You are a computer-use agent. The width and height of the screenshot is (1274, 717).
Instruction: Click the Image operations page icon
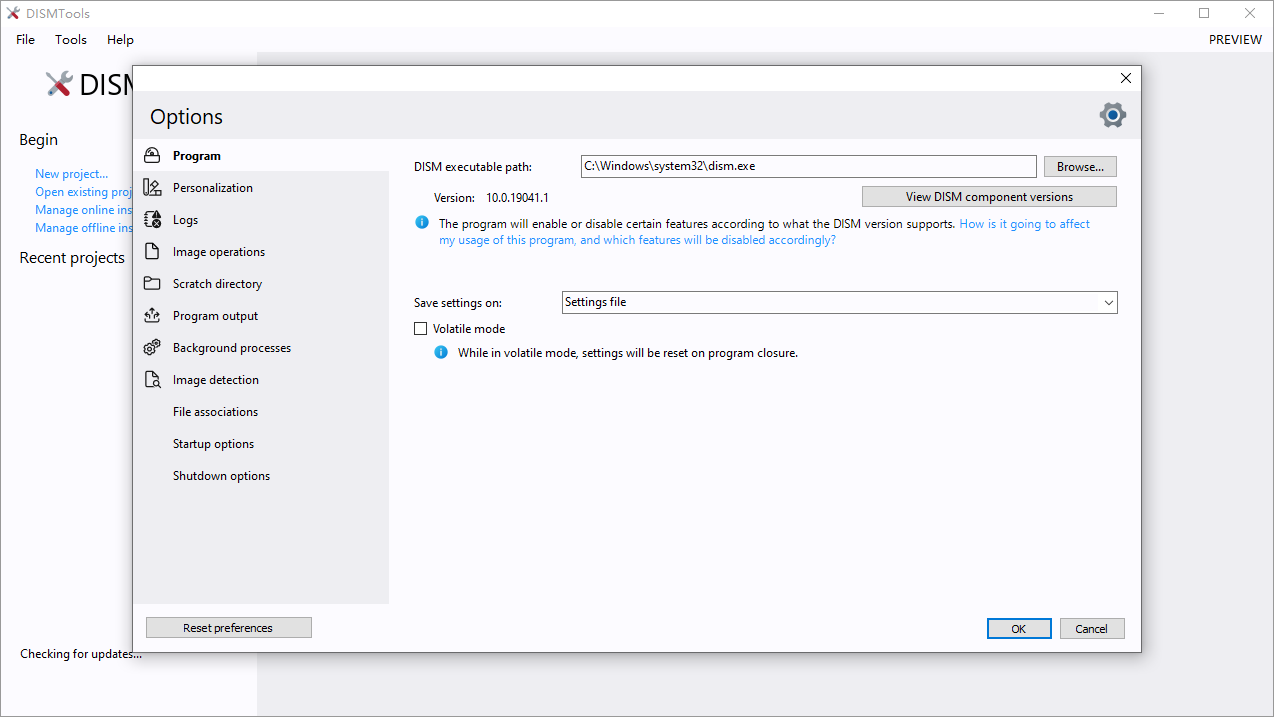click(x=152, y=252)
